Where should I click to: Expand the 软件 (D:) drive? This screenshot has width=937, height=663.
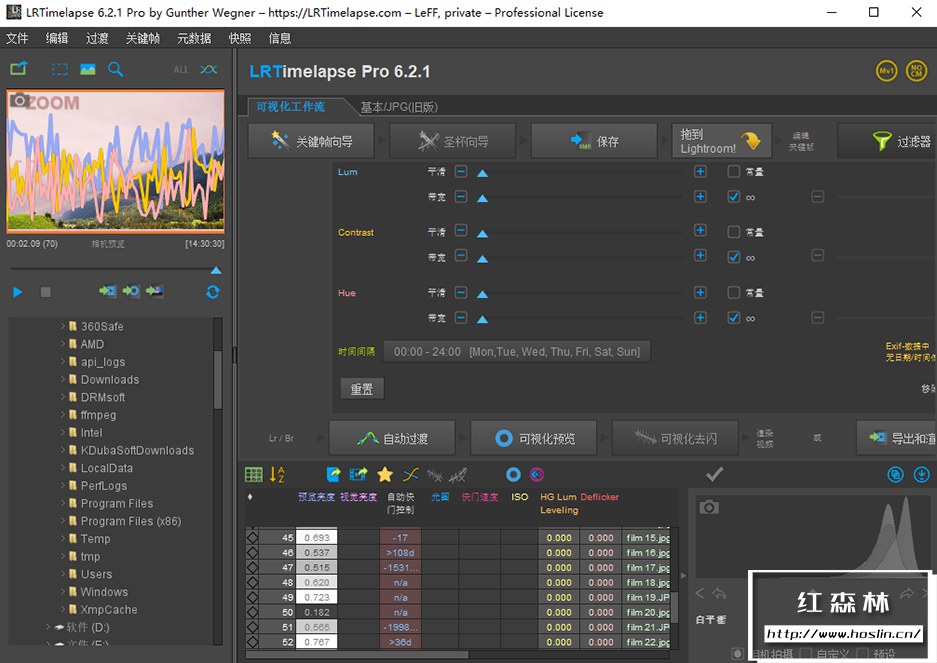48,627
